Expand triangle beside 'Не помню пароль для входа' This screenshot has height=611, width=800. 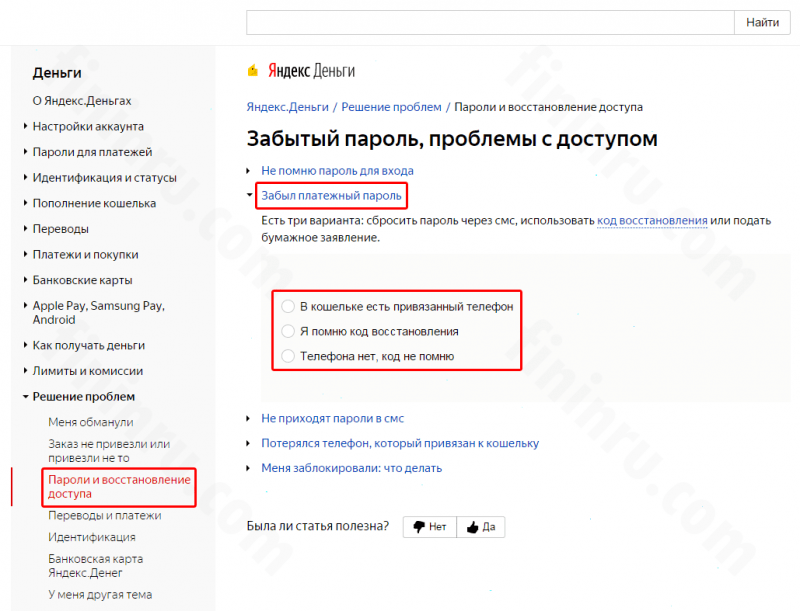tap(248, 170)
